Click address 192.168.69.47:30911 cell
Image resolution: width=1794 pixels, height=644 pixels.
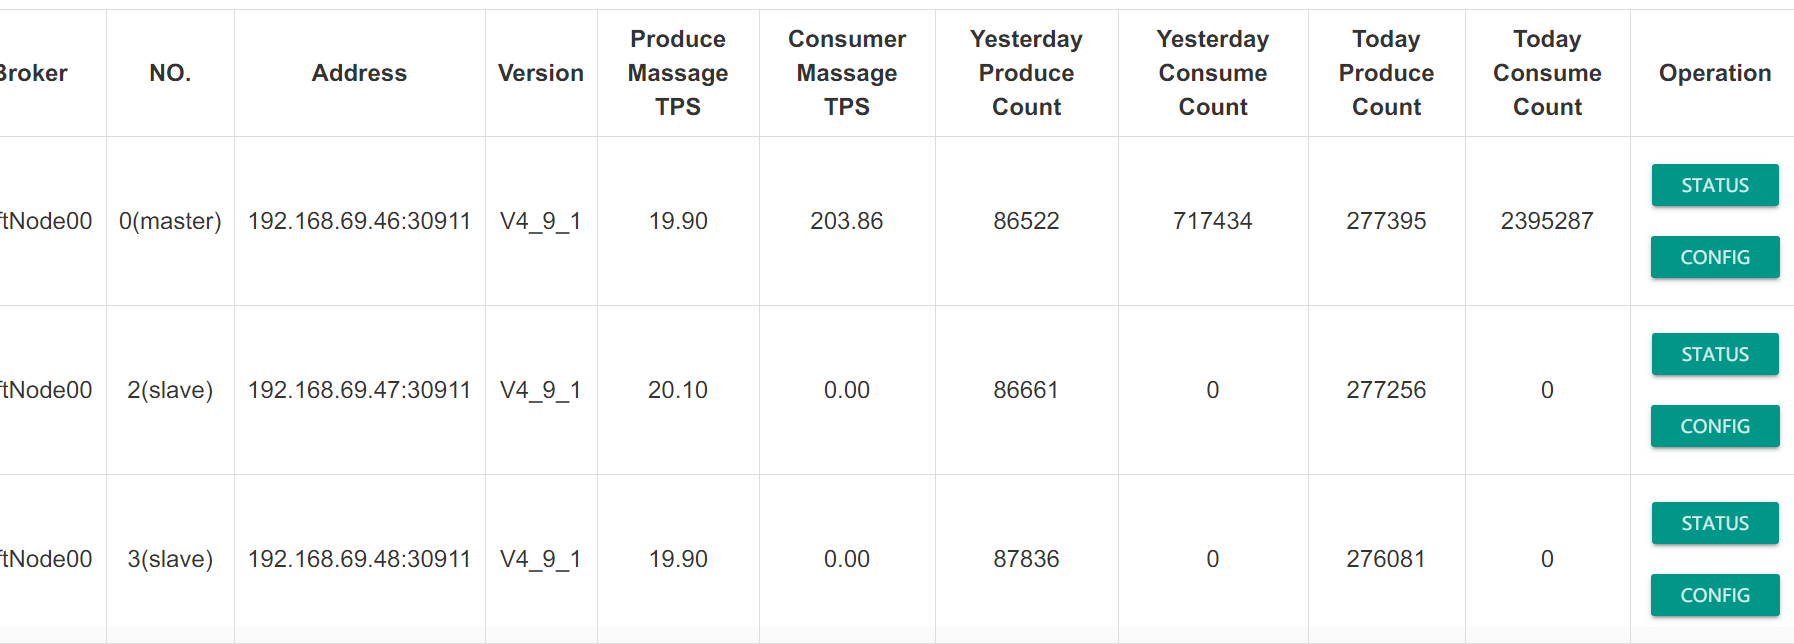359,390
